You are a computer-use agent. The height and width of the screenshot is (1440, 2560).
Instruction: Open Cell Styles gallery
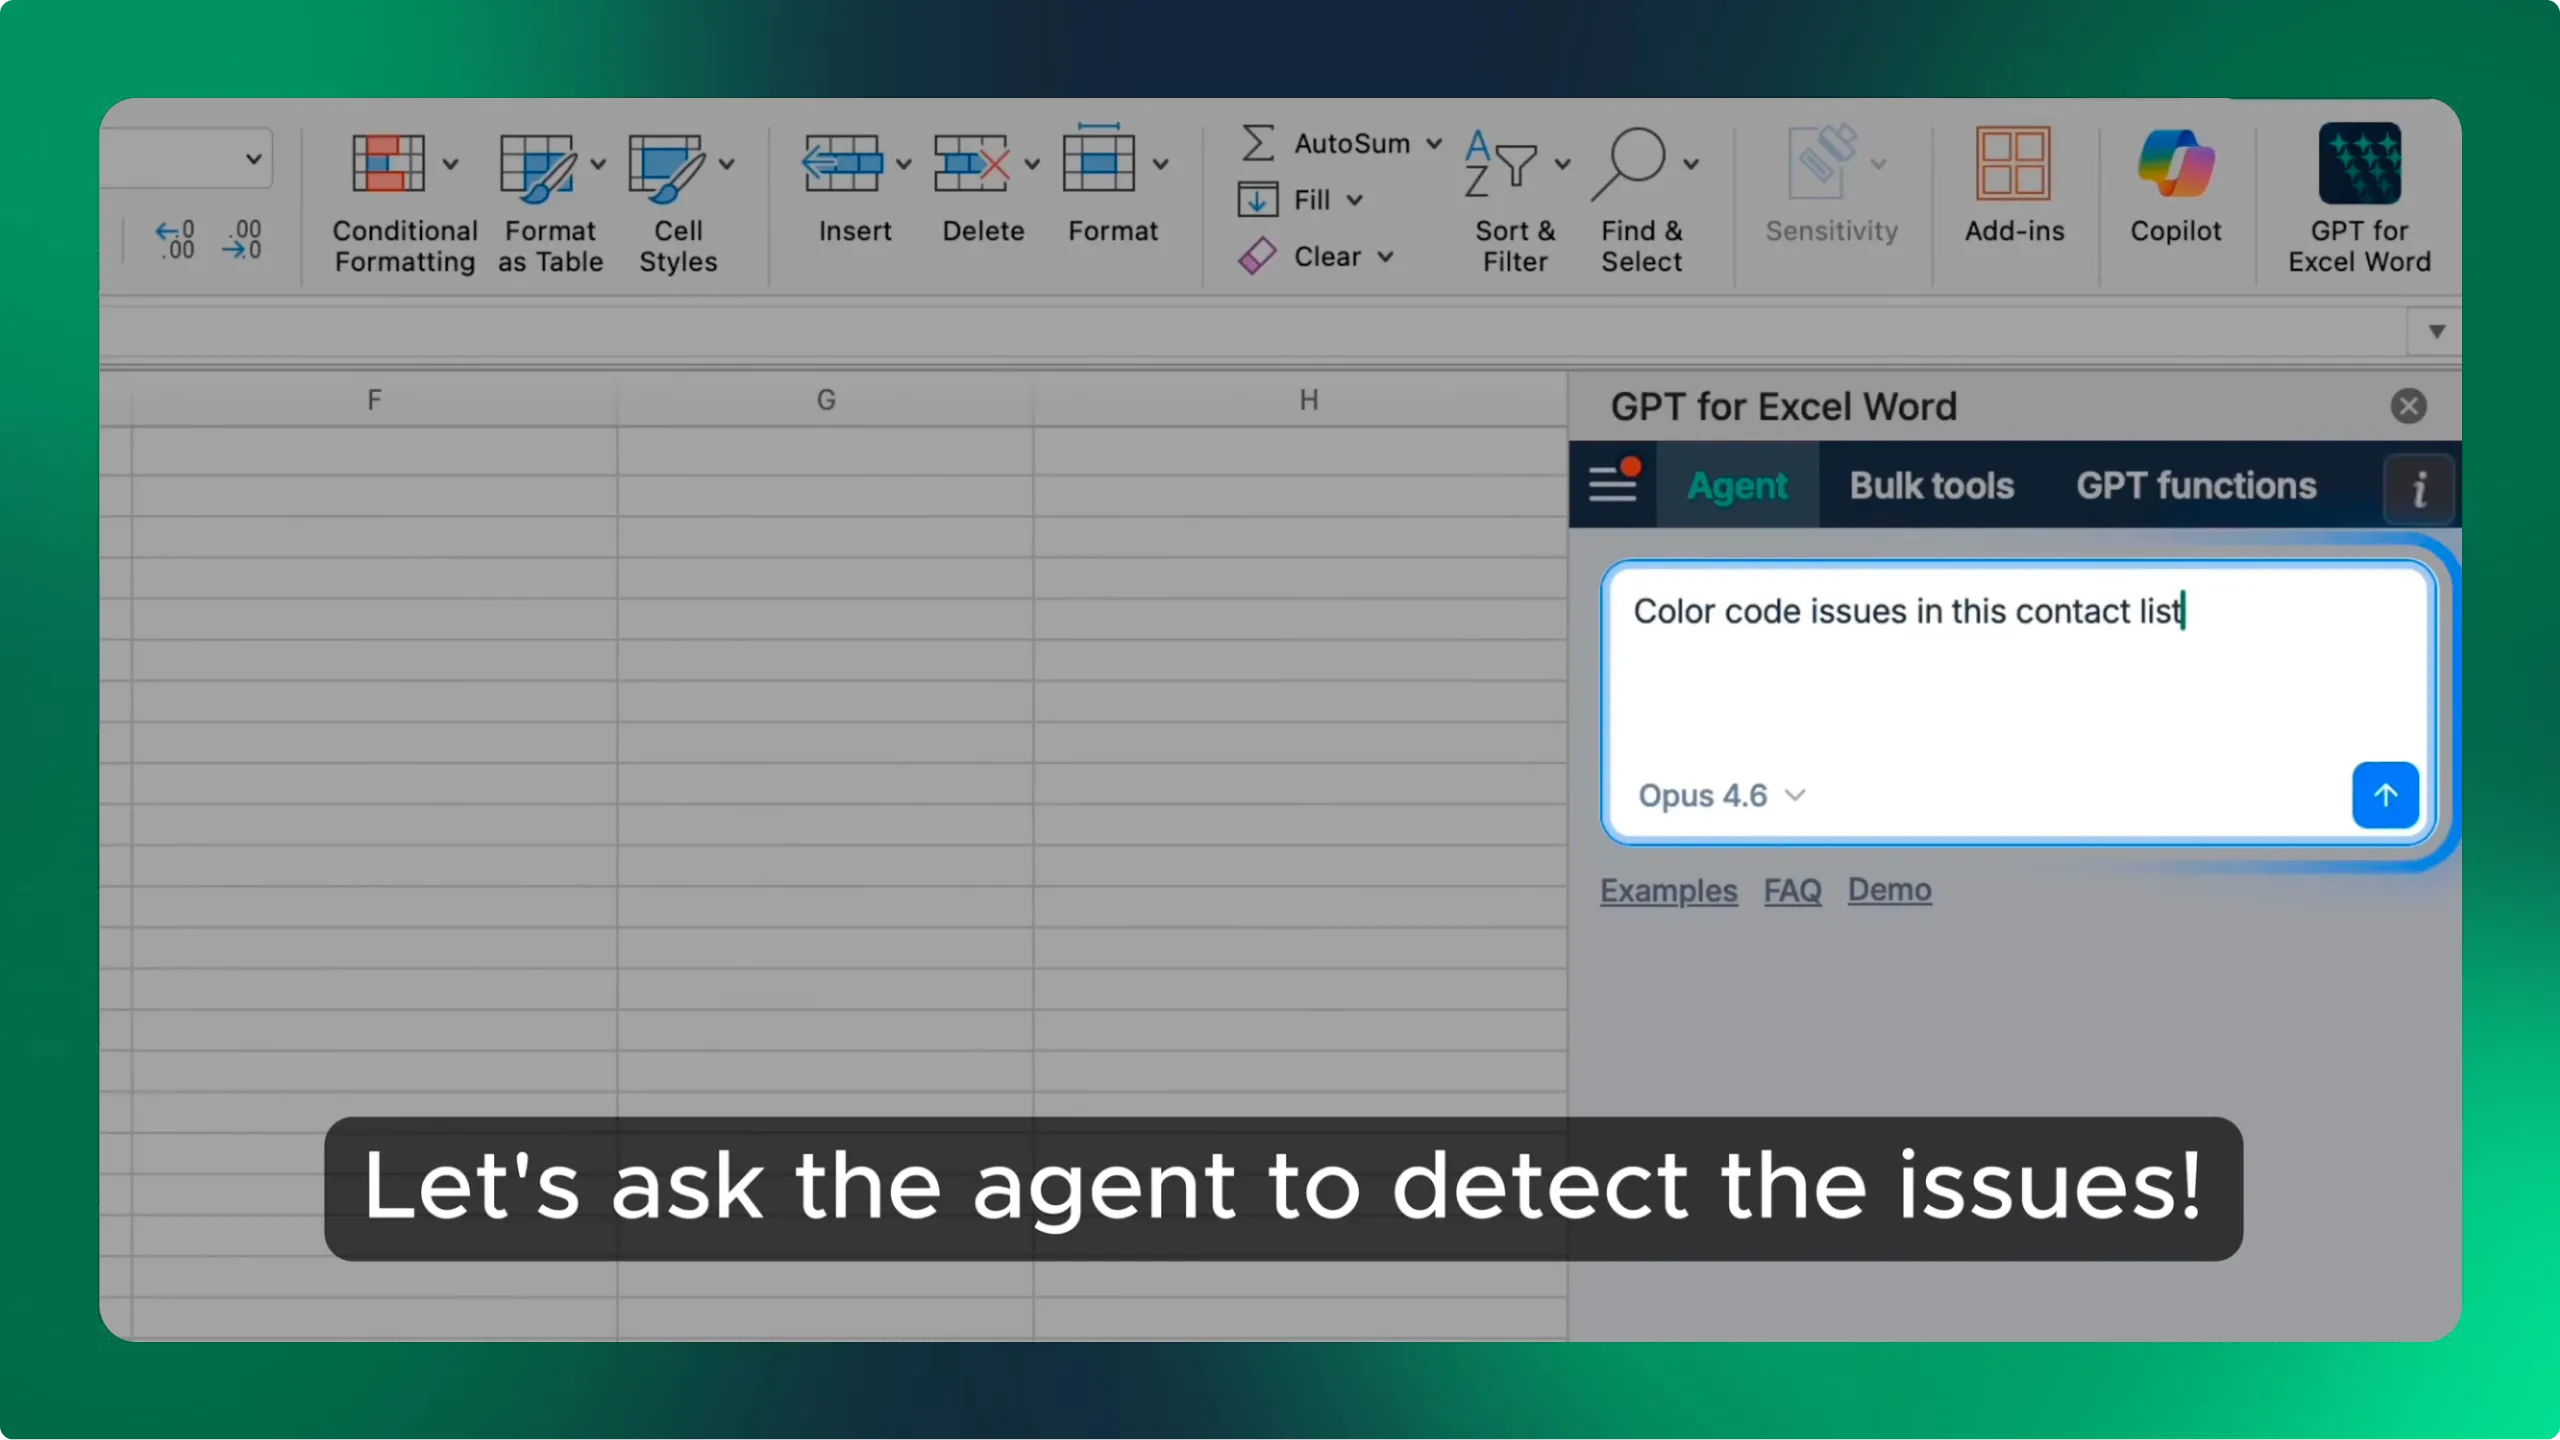665,165
